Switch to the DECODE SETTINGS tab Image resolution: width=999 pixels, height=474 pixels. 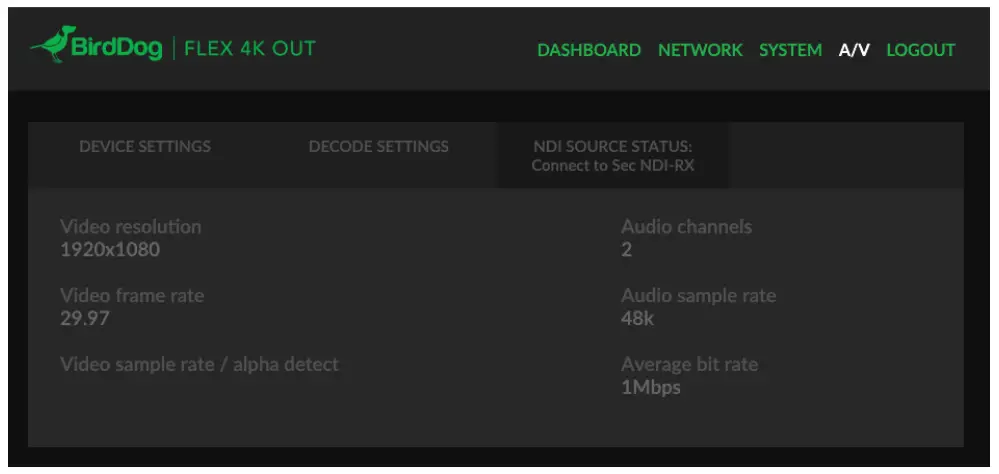pos(378,146)
